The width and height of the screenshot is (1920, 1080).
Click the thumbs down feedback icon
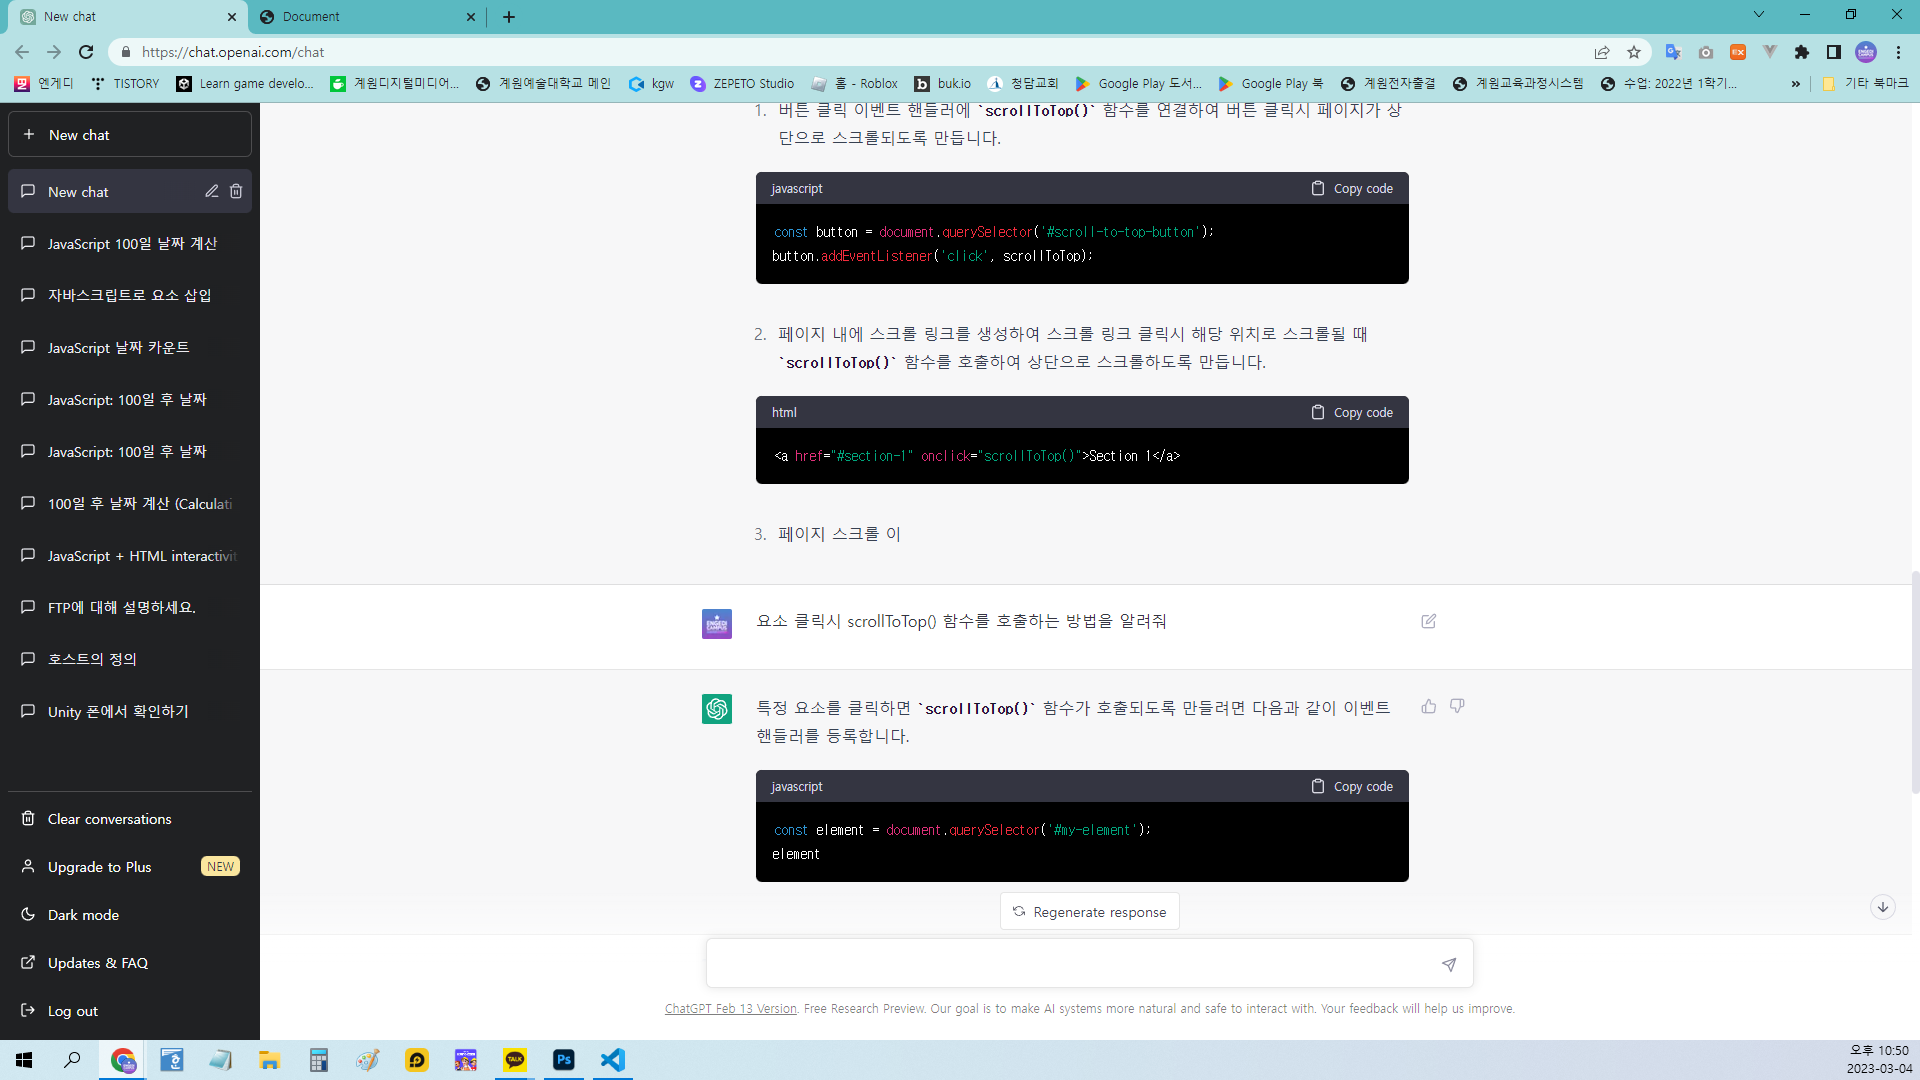pyautogui.click(x=1457, y=707)
